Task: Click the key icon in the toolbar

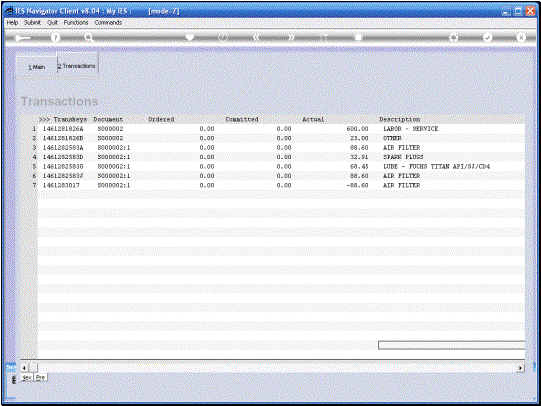Action: point(22,38)
